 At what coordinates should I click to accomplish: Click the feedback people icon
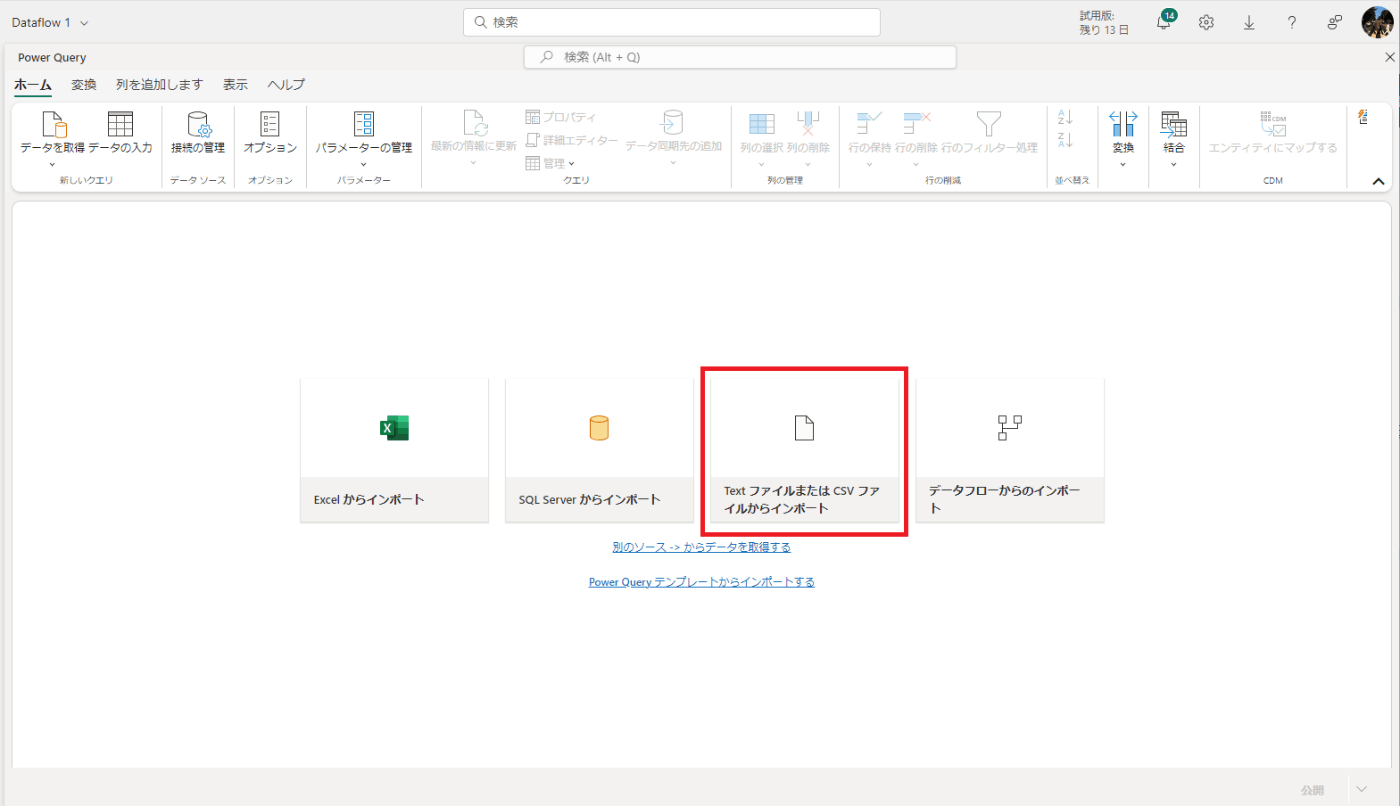coord(1335,22)
